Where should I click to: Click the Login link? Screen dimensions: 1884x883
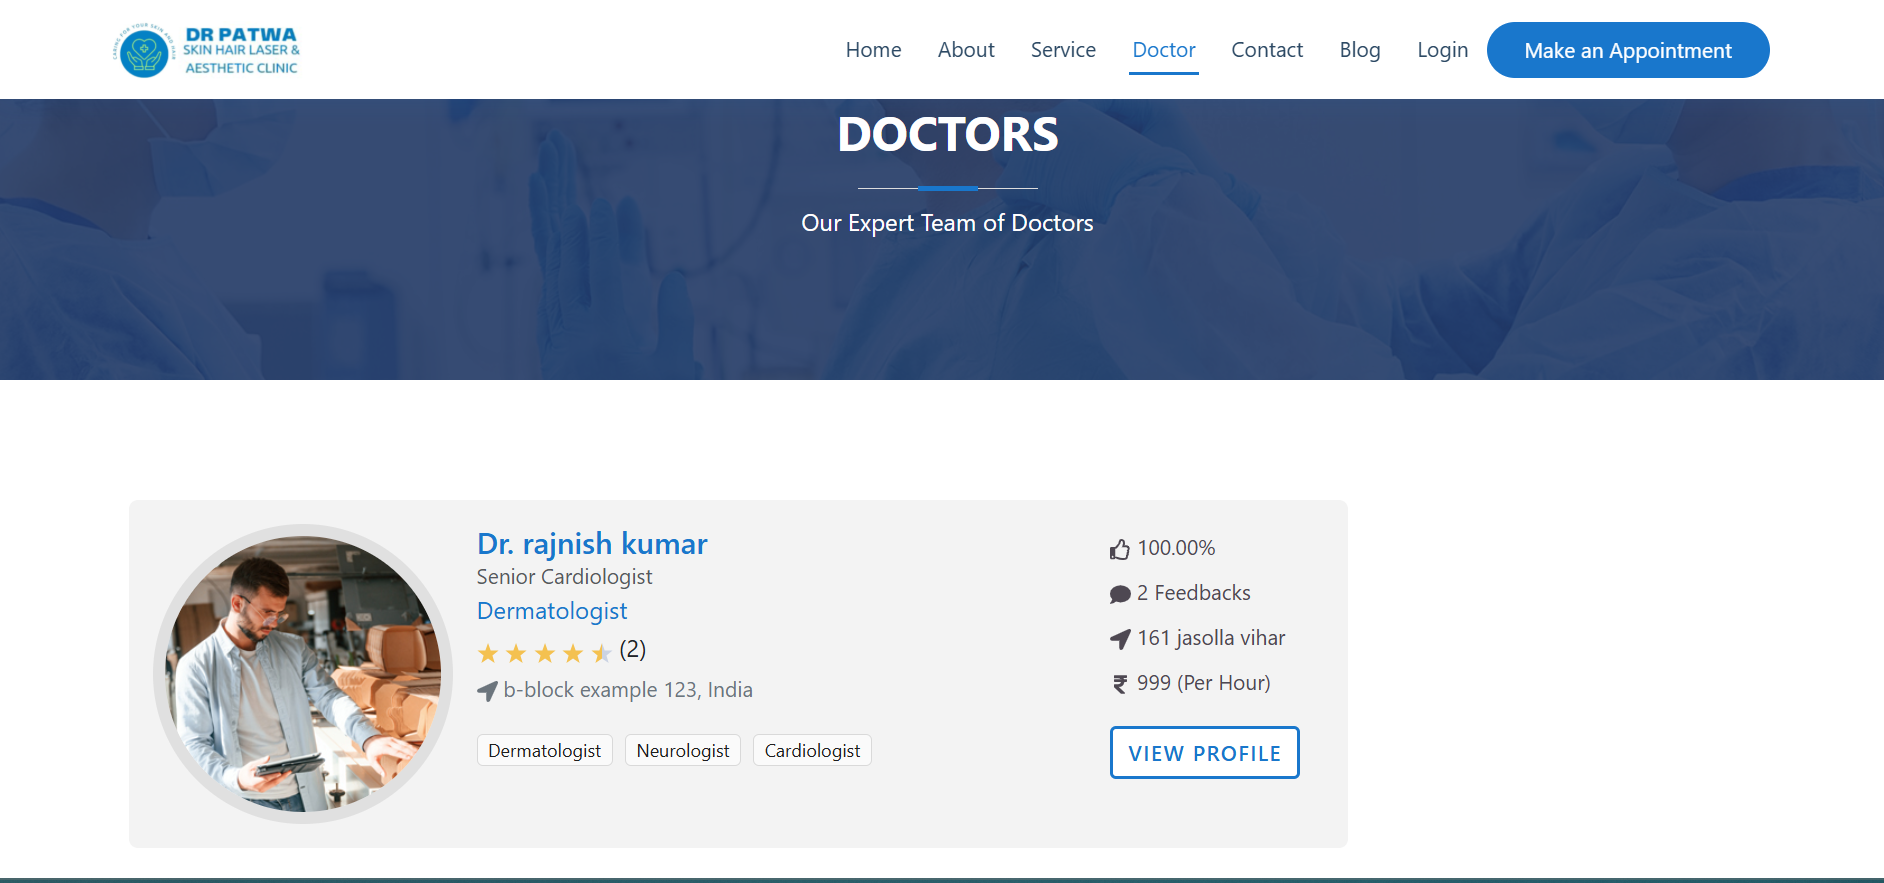pos(1442,50)
